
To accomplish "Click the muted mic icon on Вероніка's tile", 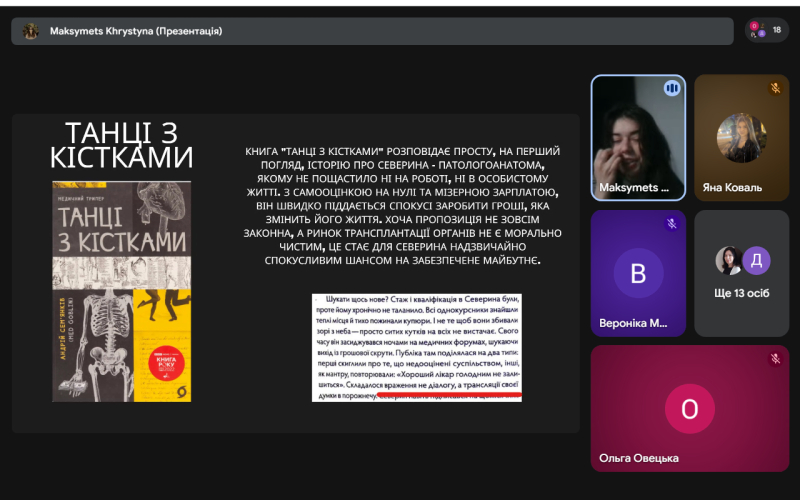I will point(672,224).
